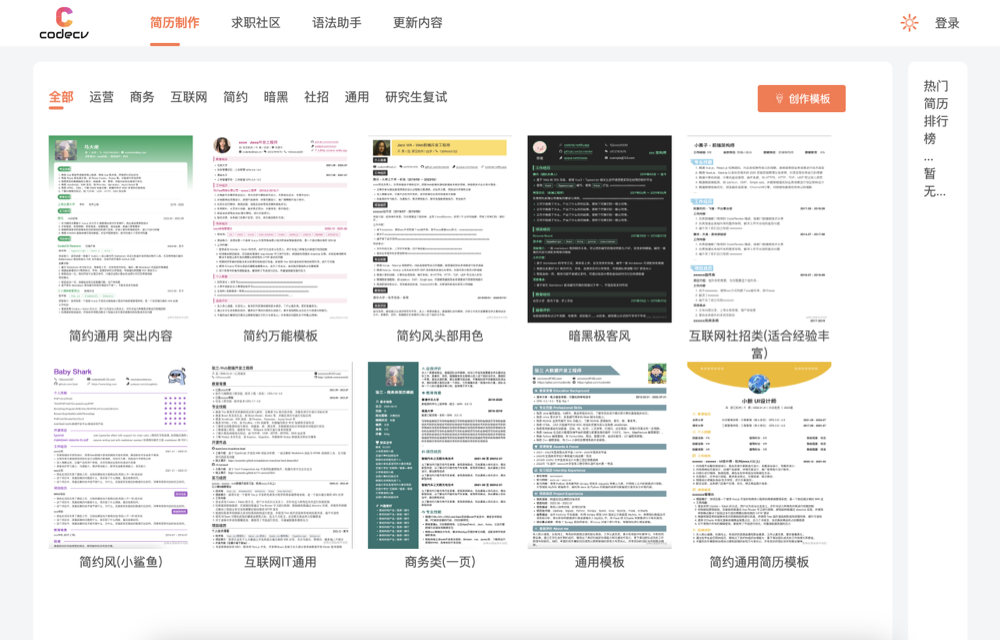Click the 简约风头部用色 caption

pos(440,336)
